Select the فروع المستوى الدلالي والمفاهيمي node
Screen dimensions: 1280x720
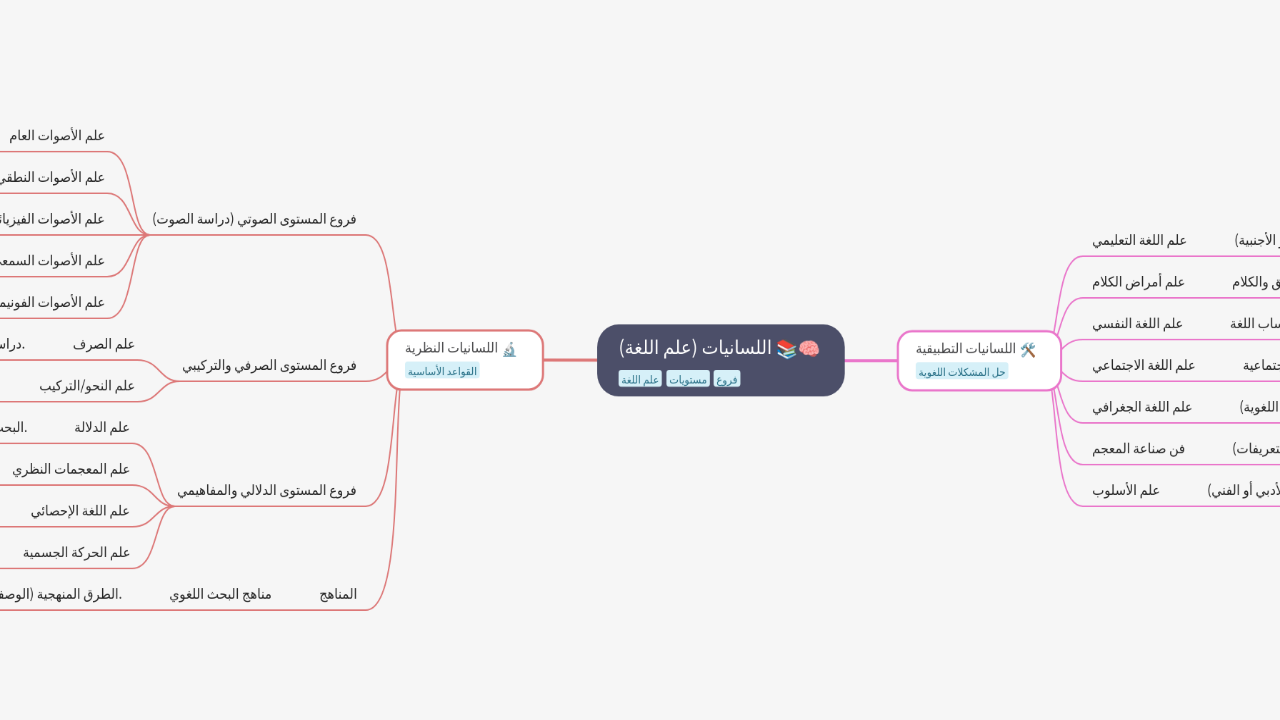click(x=267, y=490)
